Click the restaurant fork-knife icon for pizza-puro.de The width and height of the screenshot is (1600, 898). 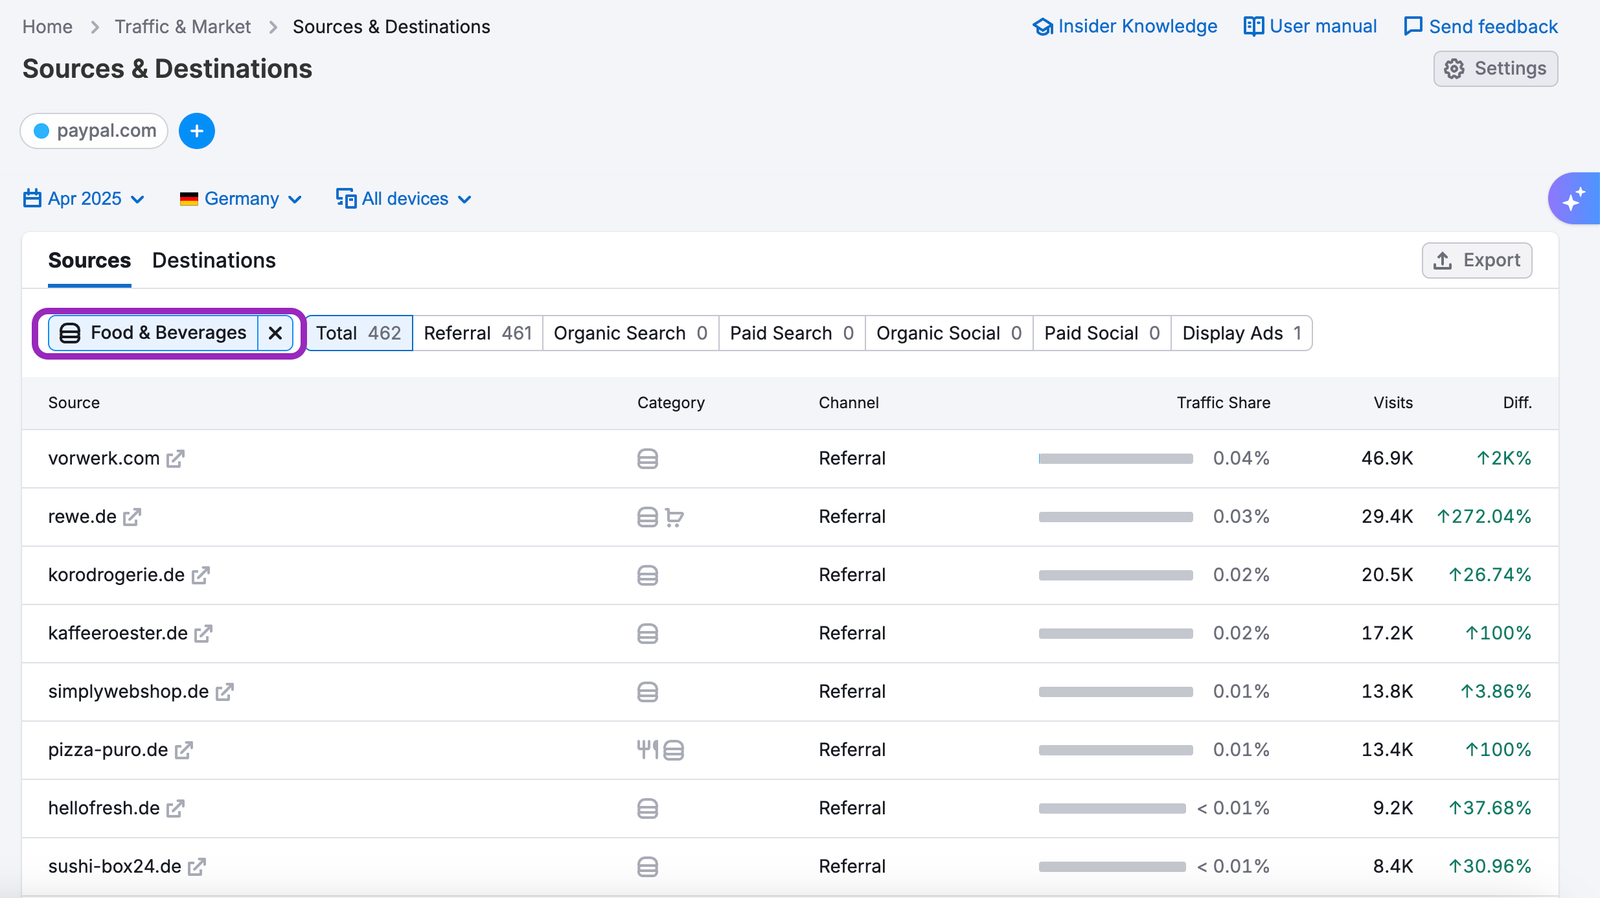[647, 749]
